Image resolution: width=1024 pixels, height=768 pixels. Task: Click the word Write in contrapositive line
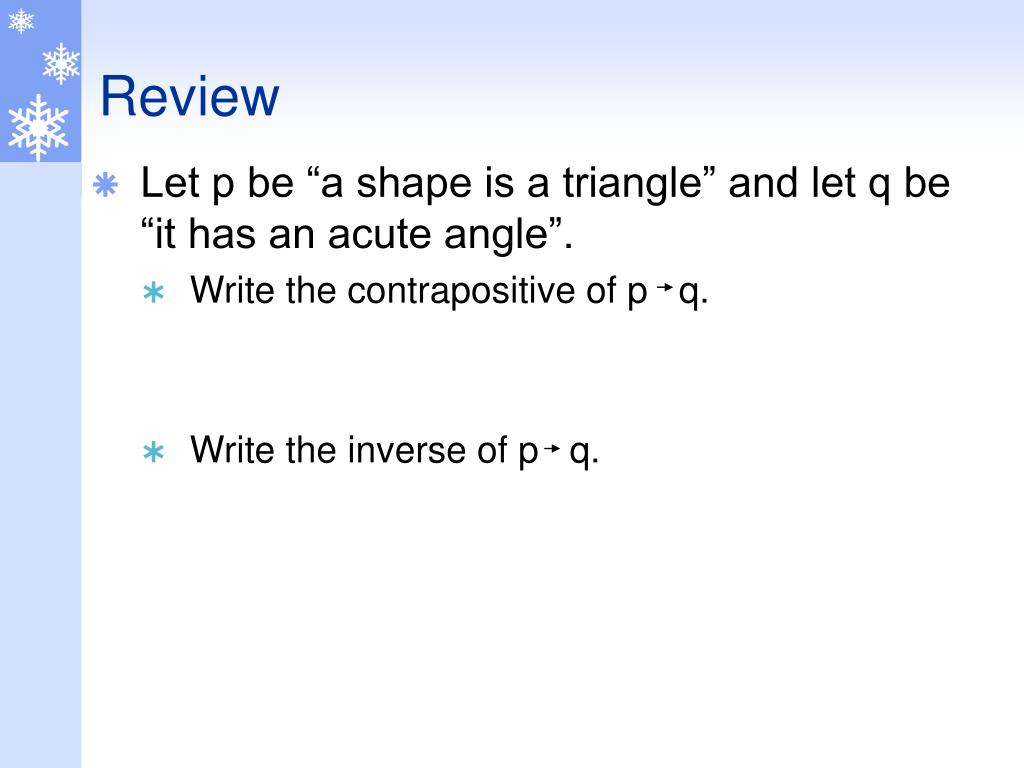point(232,289)
